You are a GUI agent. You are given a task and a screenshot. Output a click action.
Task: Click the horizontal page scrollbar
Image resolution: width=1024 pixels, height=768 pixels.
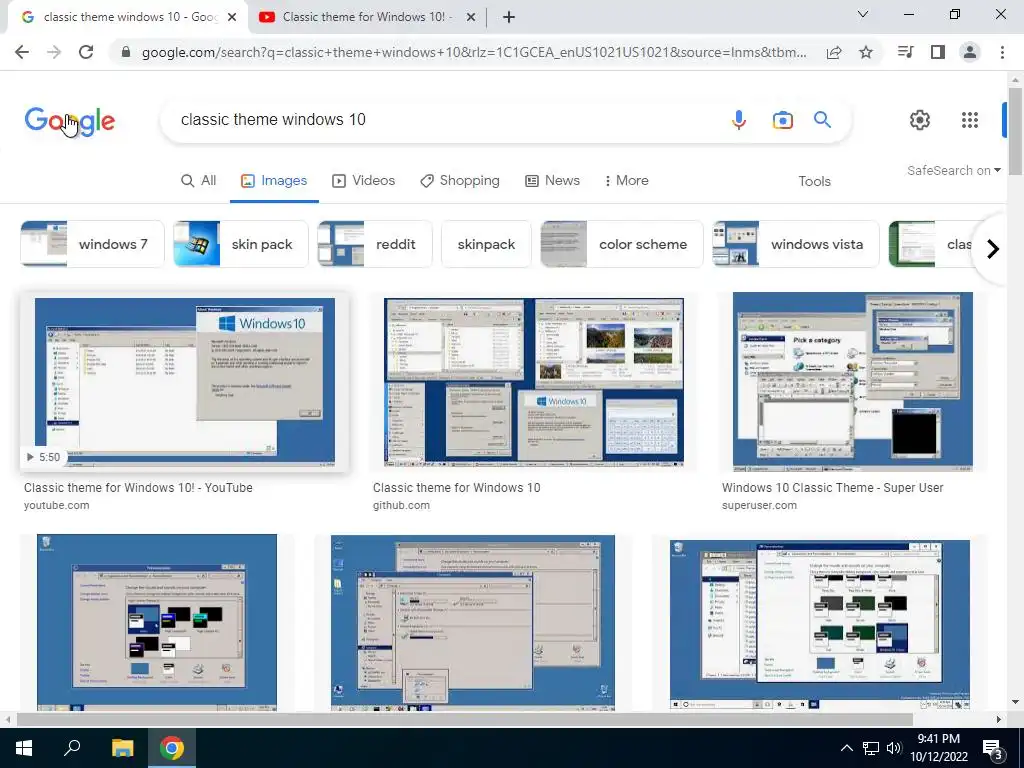tap(464, 719)
